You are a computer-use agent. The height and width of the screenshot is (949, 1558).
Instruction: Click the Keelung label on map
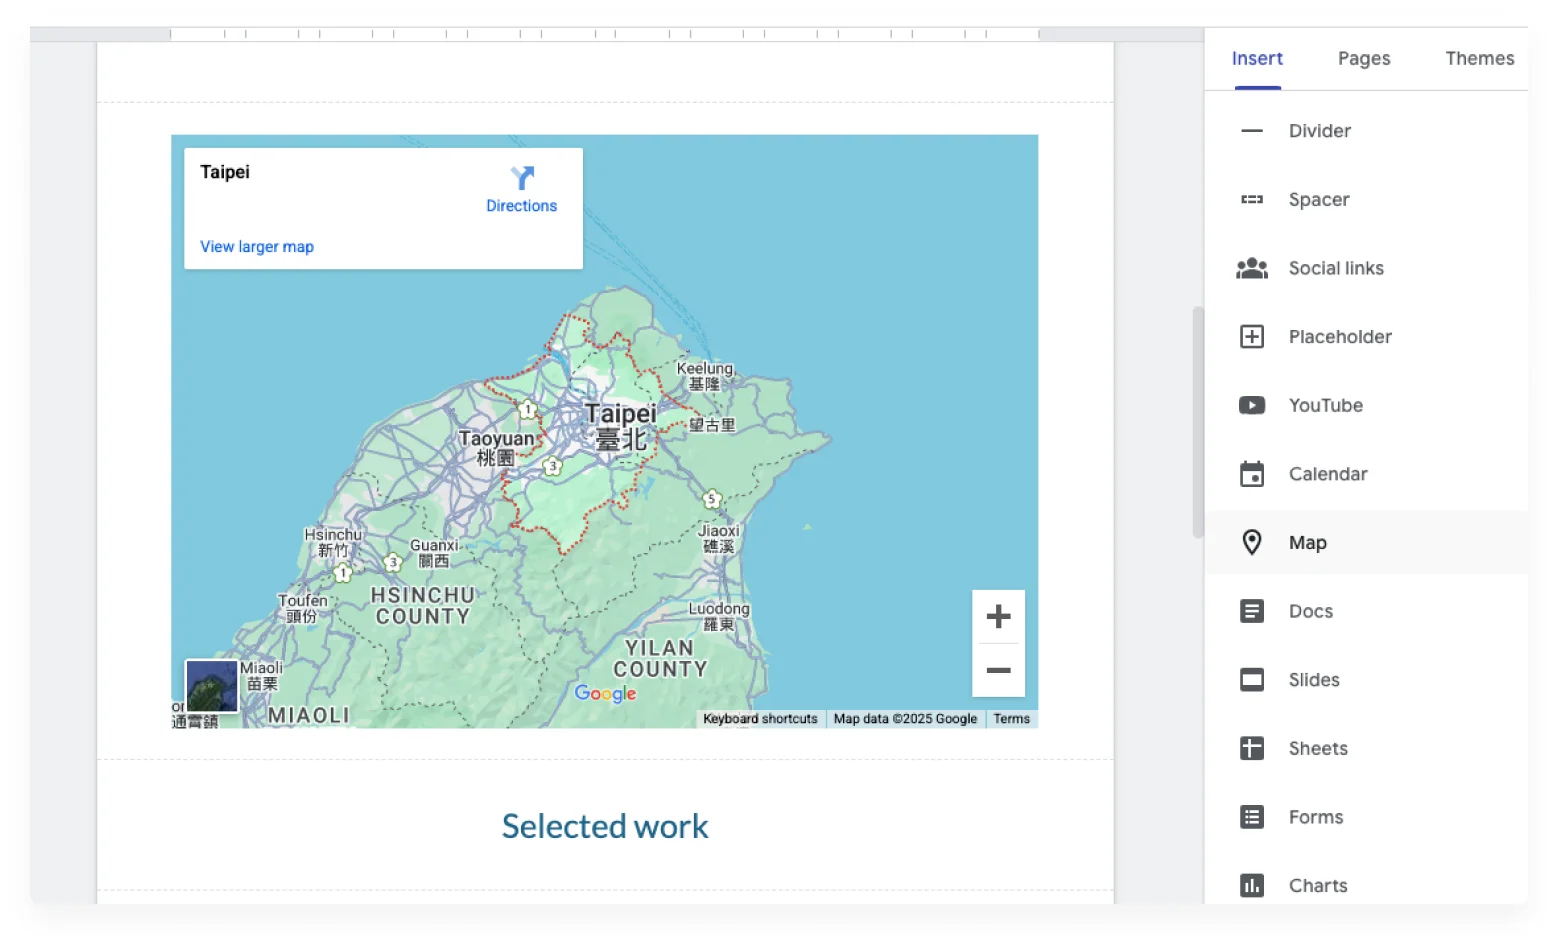tap(705, 376)
